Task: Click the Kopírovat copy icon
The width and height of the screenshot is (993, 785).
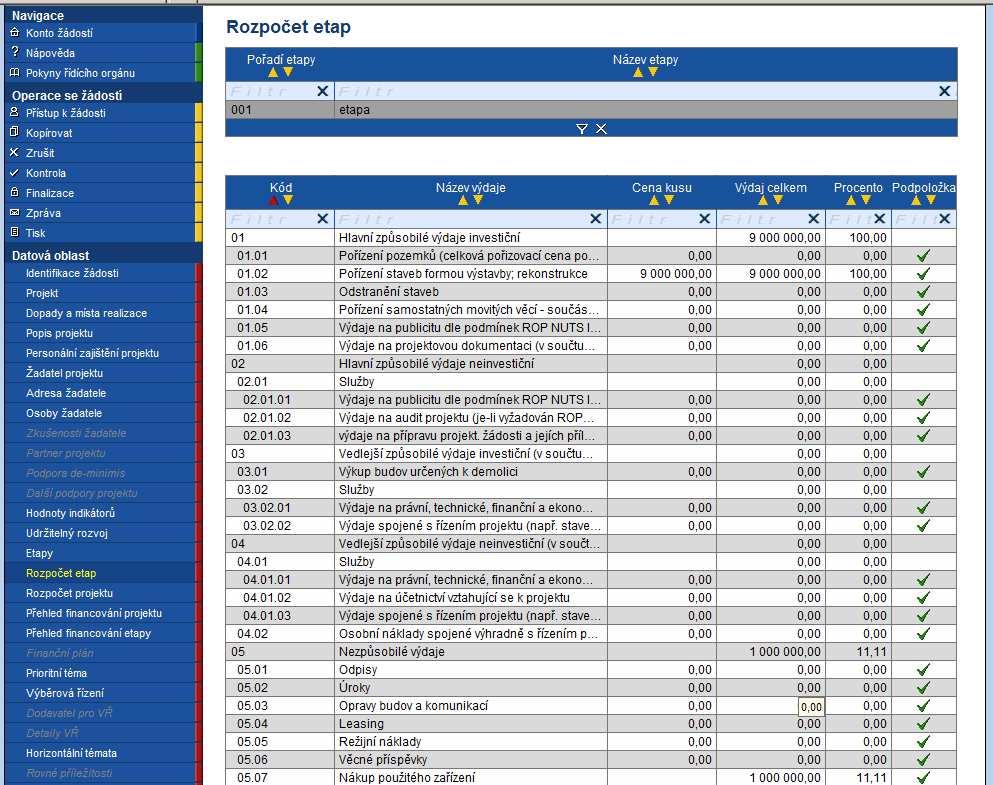Action: [15, 132]
